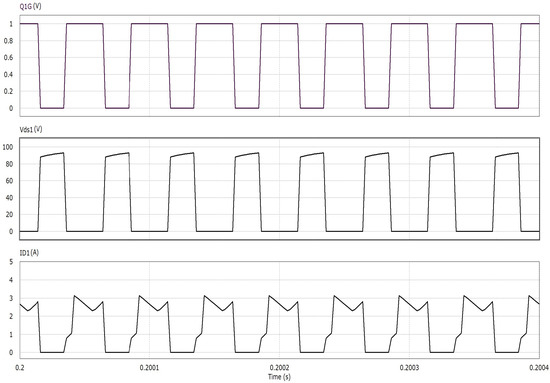Click the 0.2002 time axis tick

[279, 368]
